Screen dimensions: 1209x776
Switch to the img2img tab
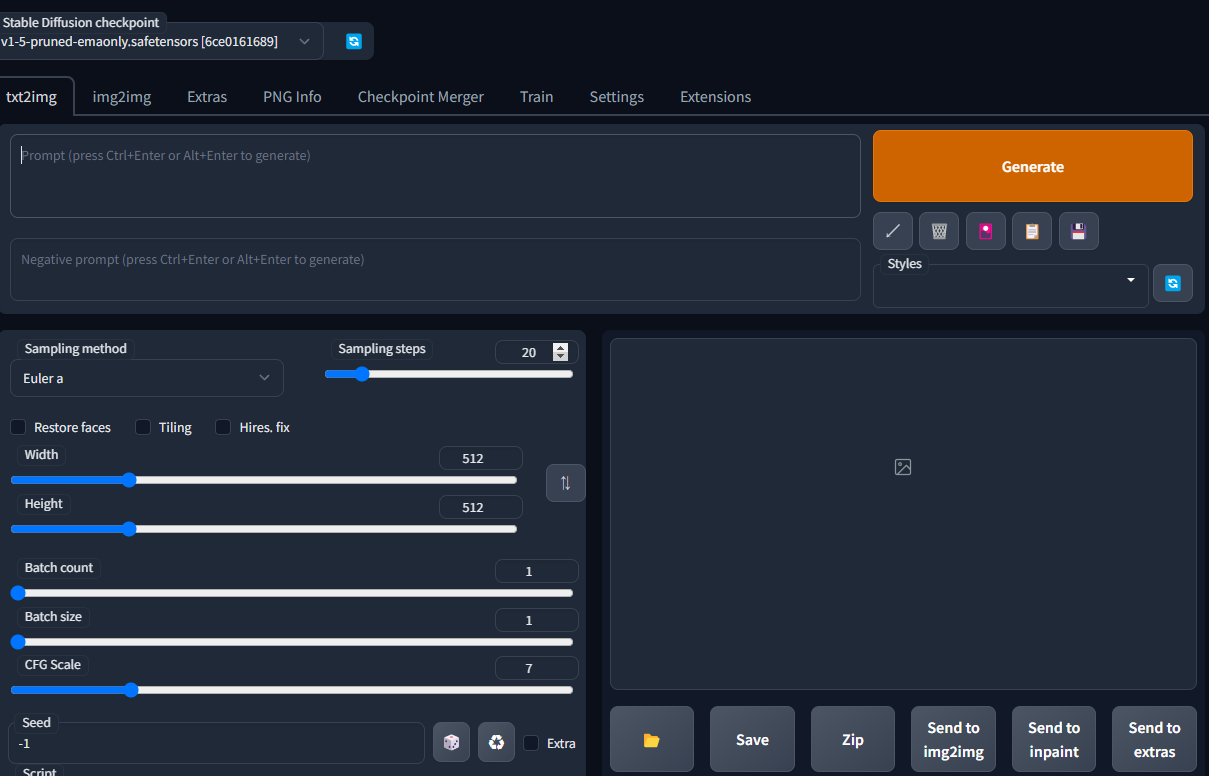[x=122, y=97]
